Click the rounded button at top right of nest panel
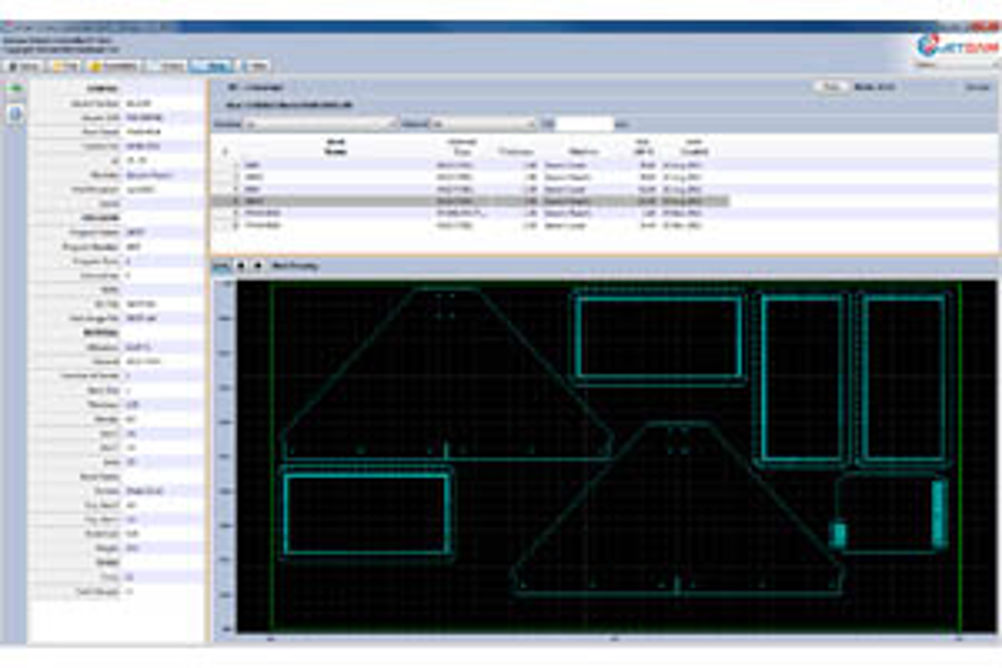 (x=831, y=87)
